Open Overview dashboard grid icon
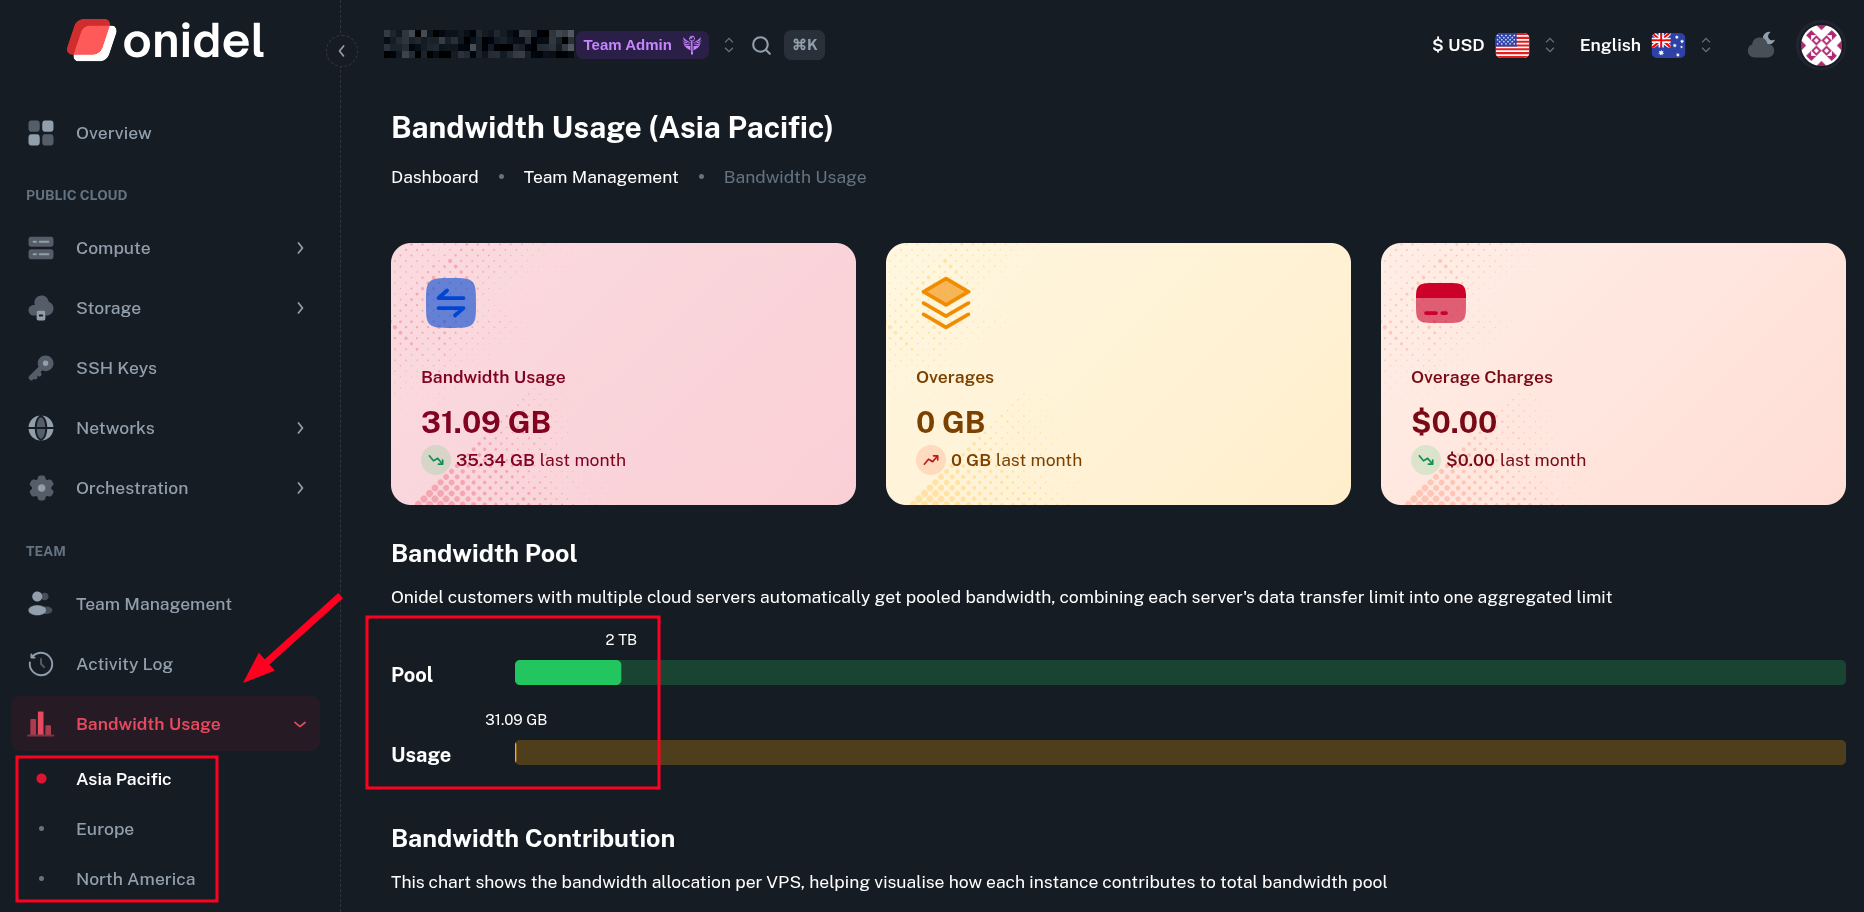Image resolution: width=1864 pixels, height=912 pixels. coord(41,133)
